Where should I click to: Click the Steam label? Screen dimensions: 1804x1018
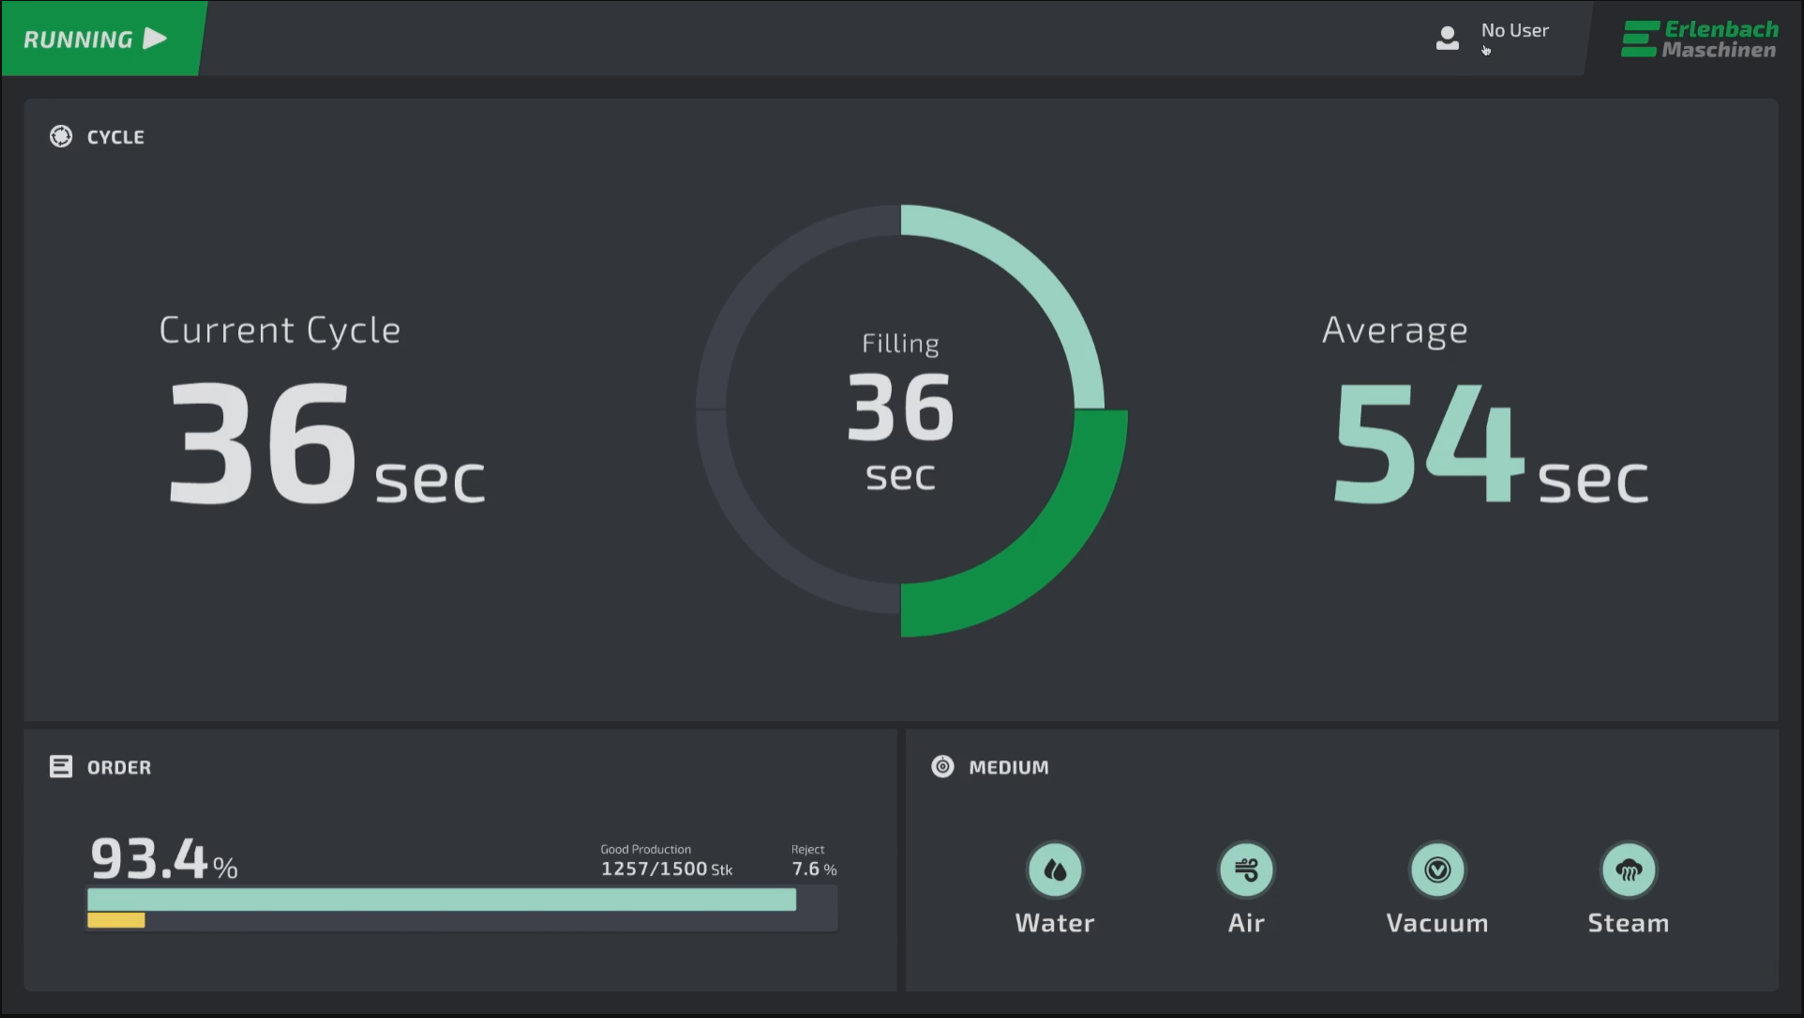(1629, 922)
